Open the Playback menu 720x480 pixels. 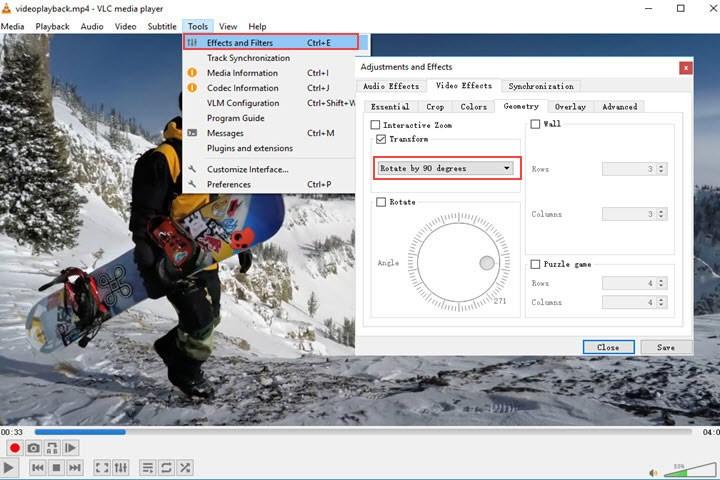click(52, 27)
